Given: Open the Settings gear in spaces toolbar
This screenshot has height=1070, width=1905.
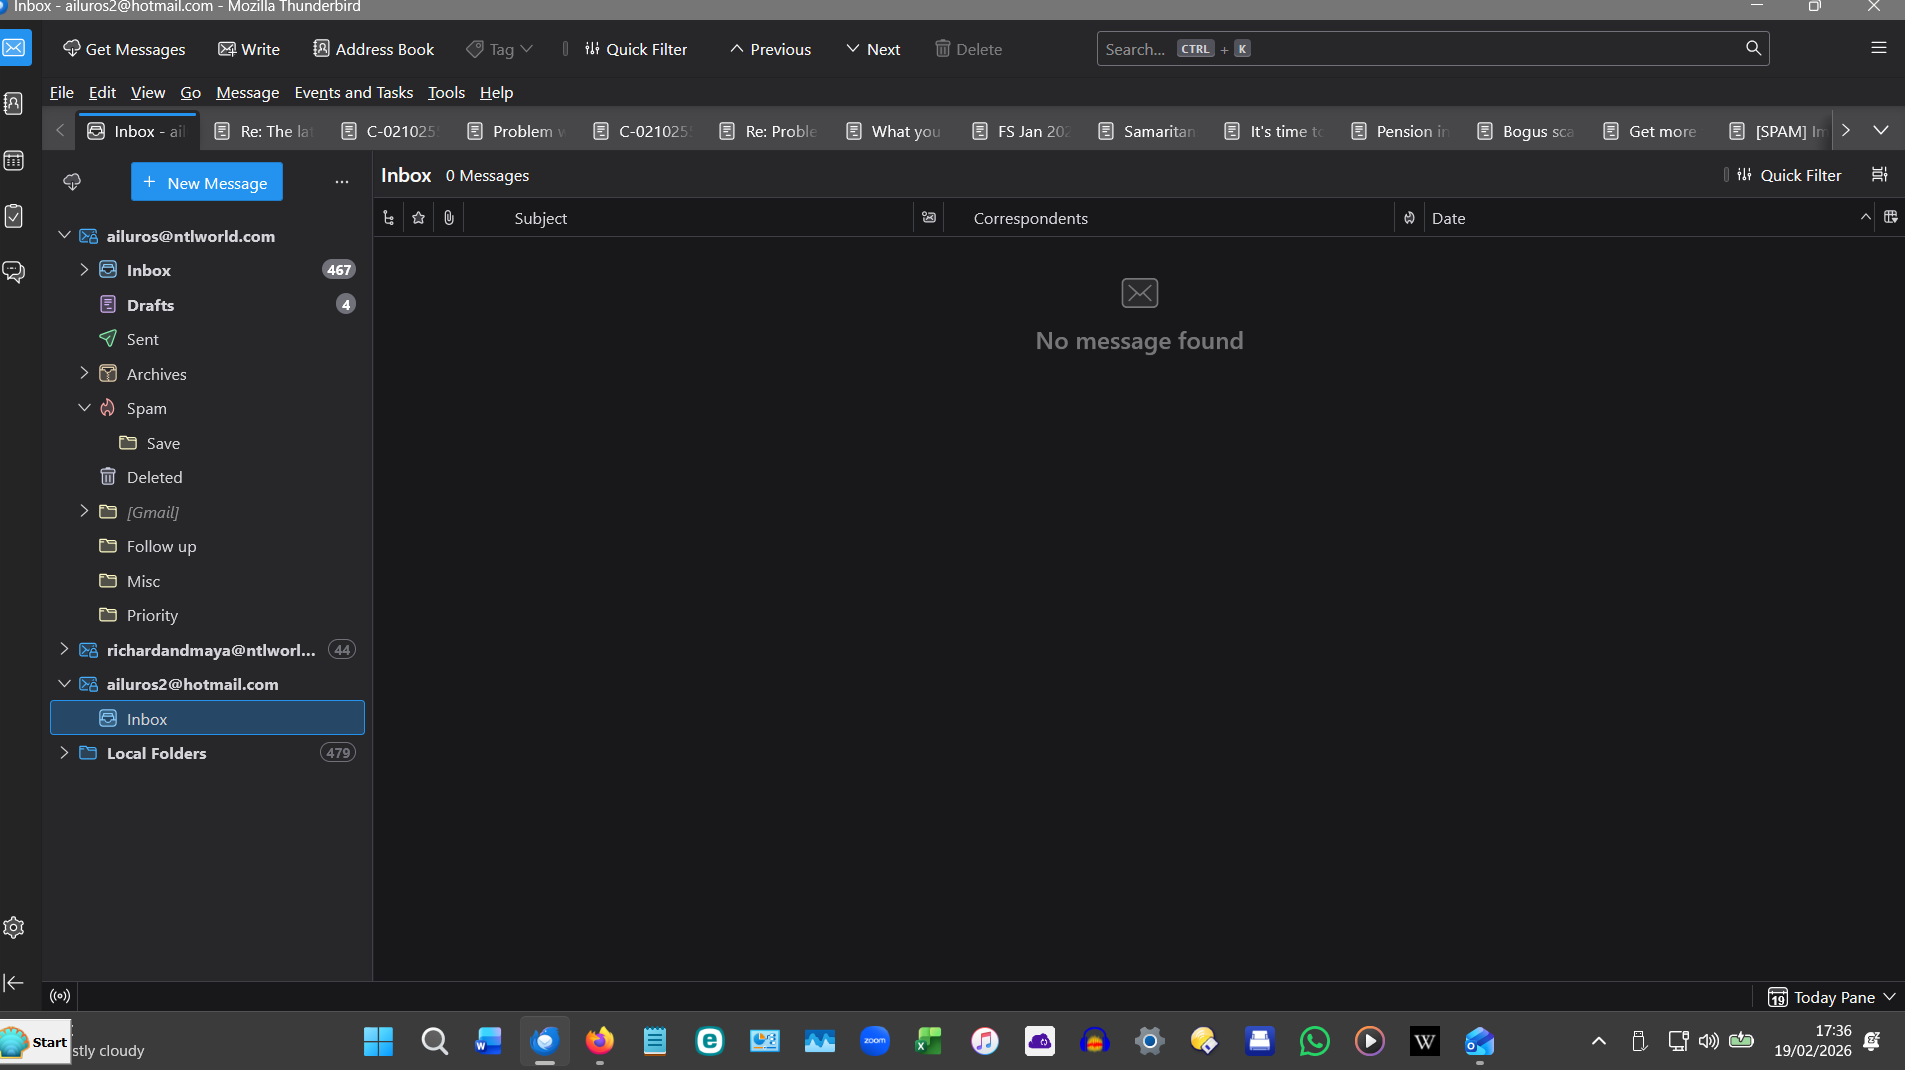Looking at the screenshot, I should [x=14, y=927].
